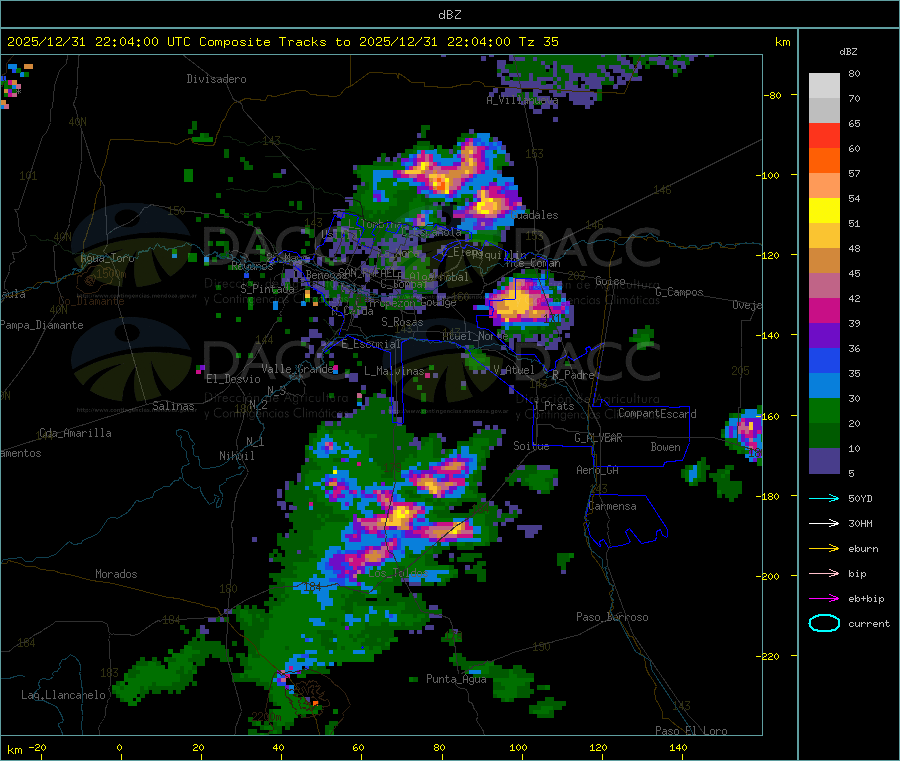Viewport: 900px width, 761px height.
Task: Click the yellow eburn arrow in legend
Action: pyautogui.click(x=824, y=548)
